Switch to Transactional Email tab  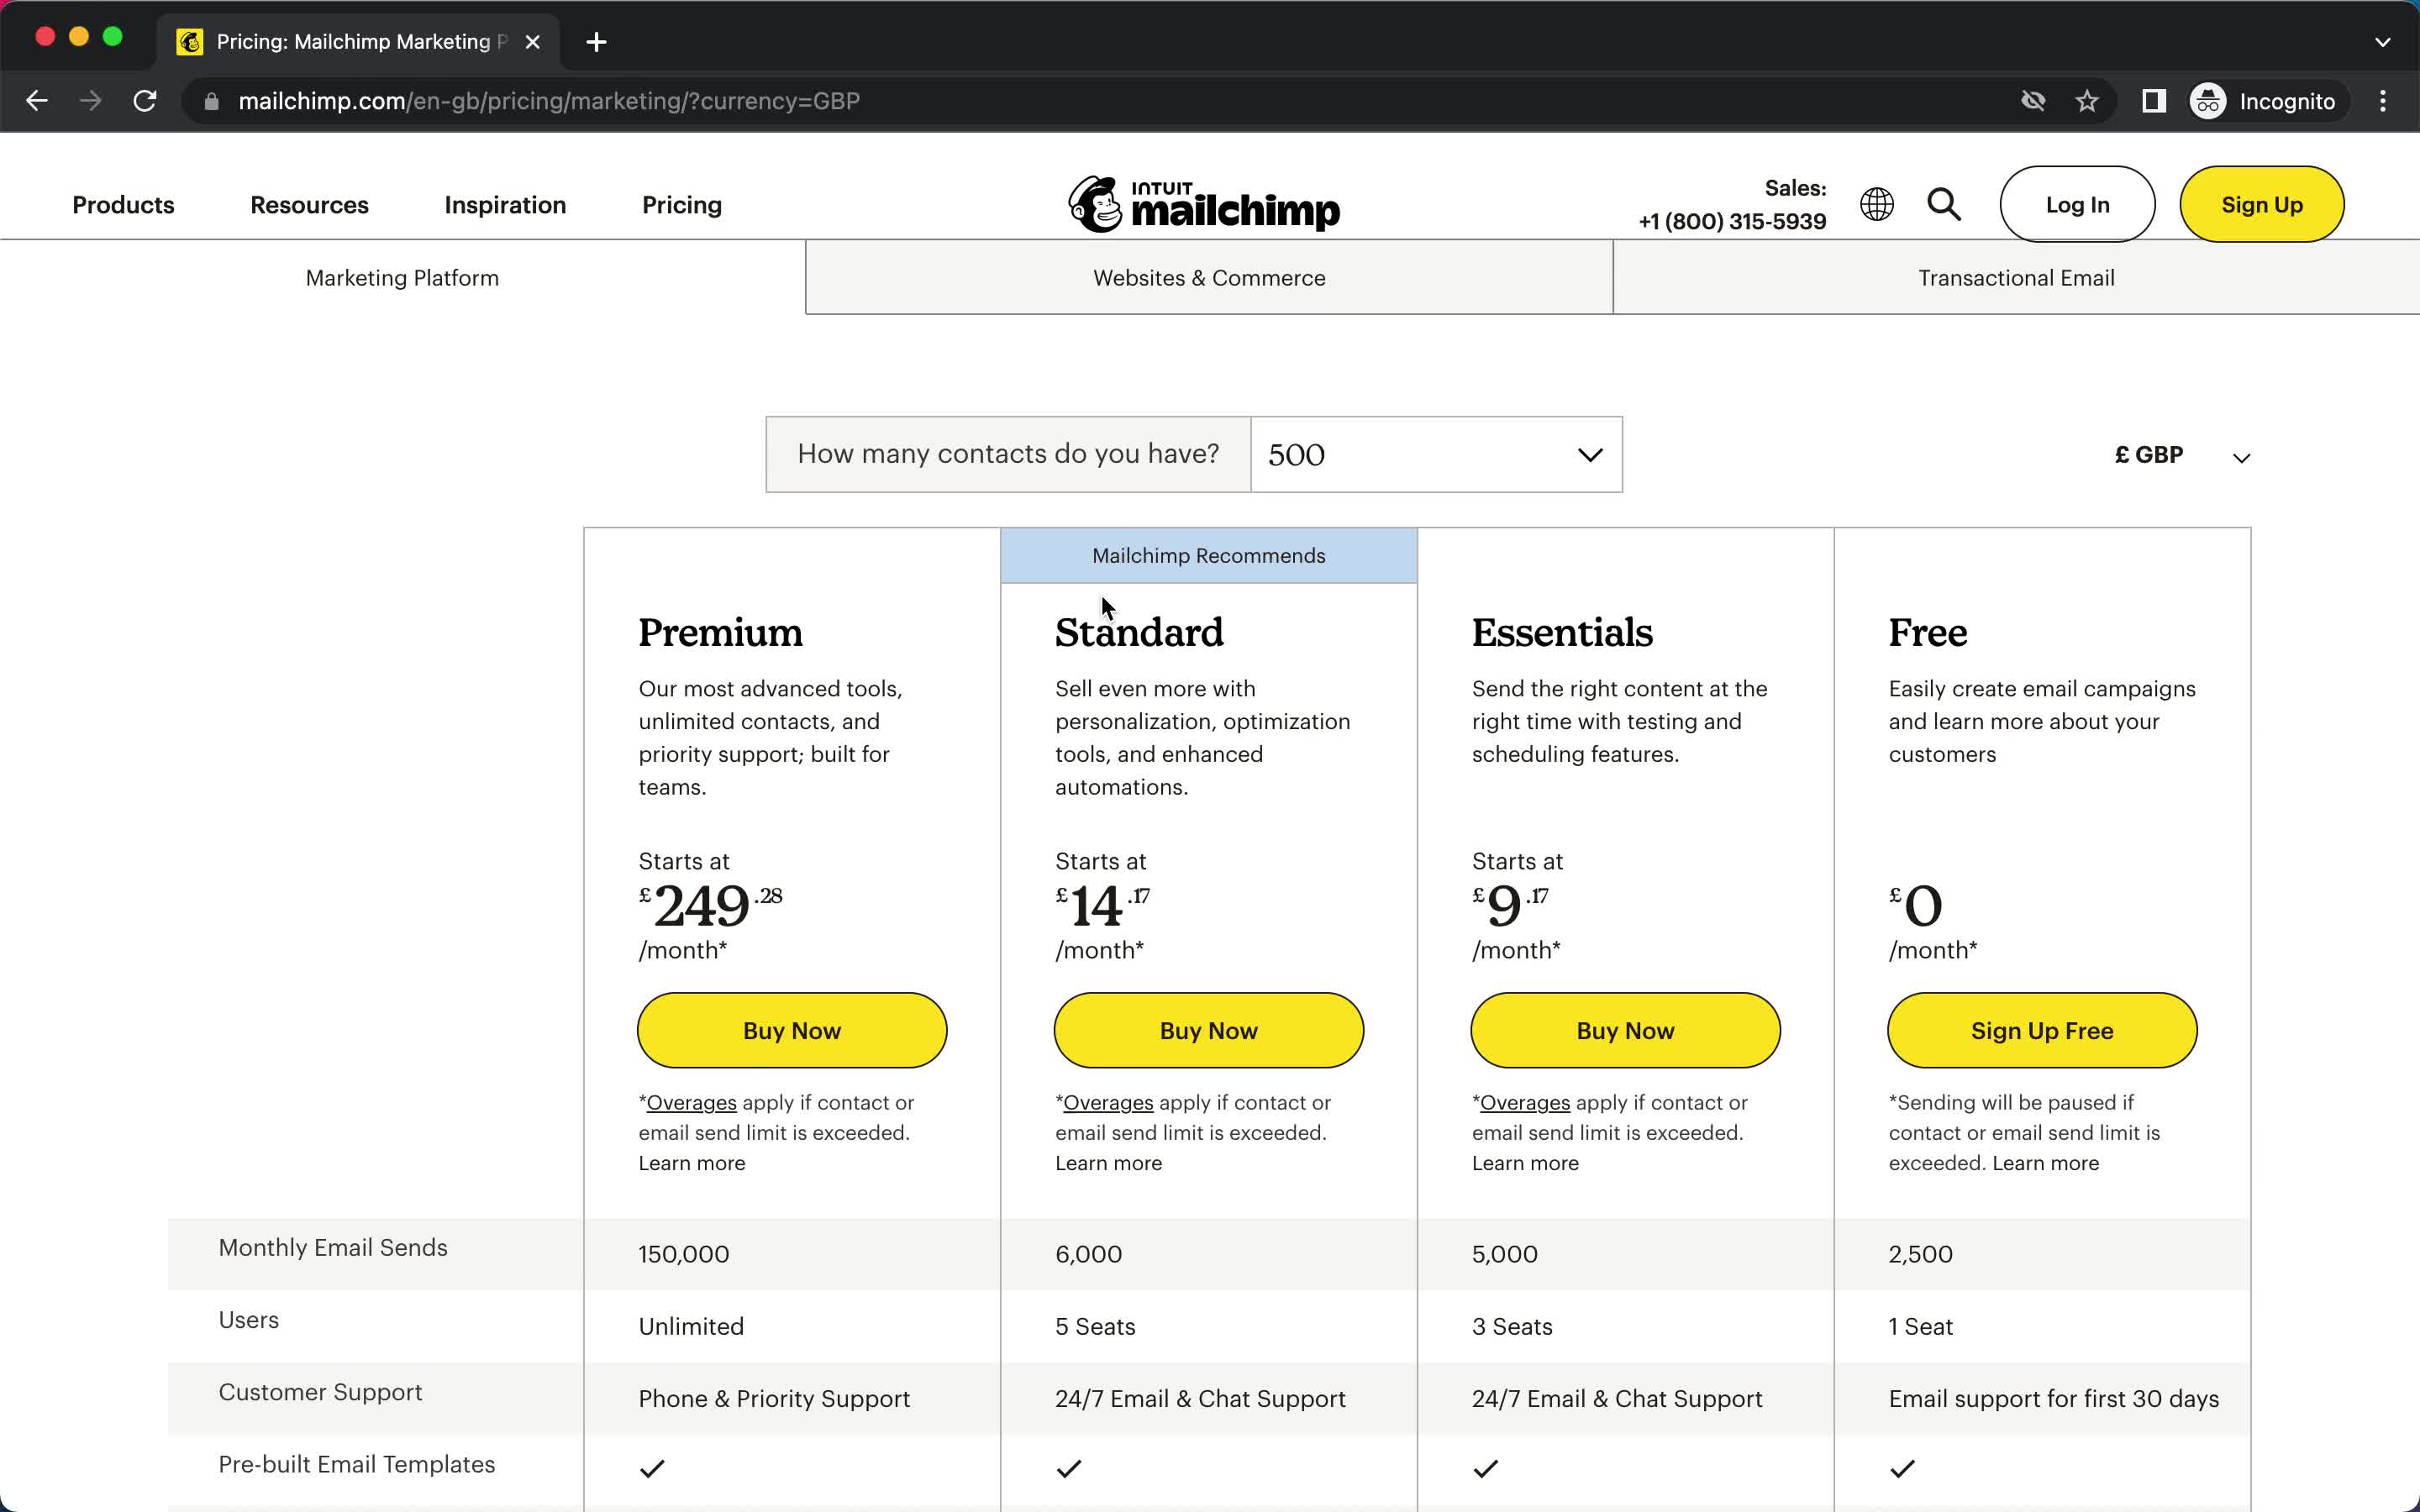[x=2016, y=278]
